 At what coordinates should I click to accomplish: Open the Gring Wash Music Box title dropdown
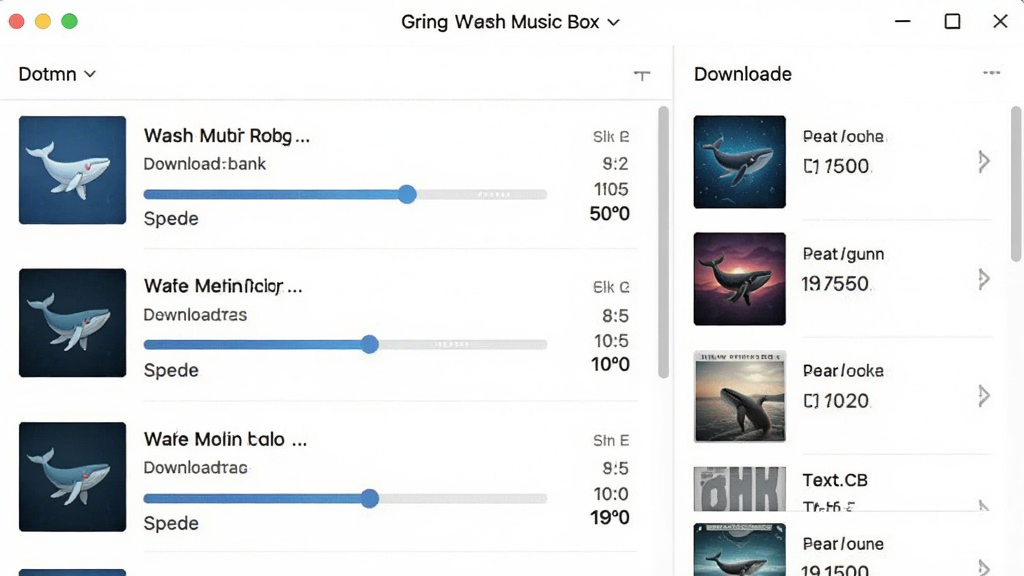510,22
